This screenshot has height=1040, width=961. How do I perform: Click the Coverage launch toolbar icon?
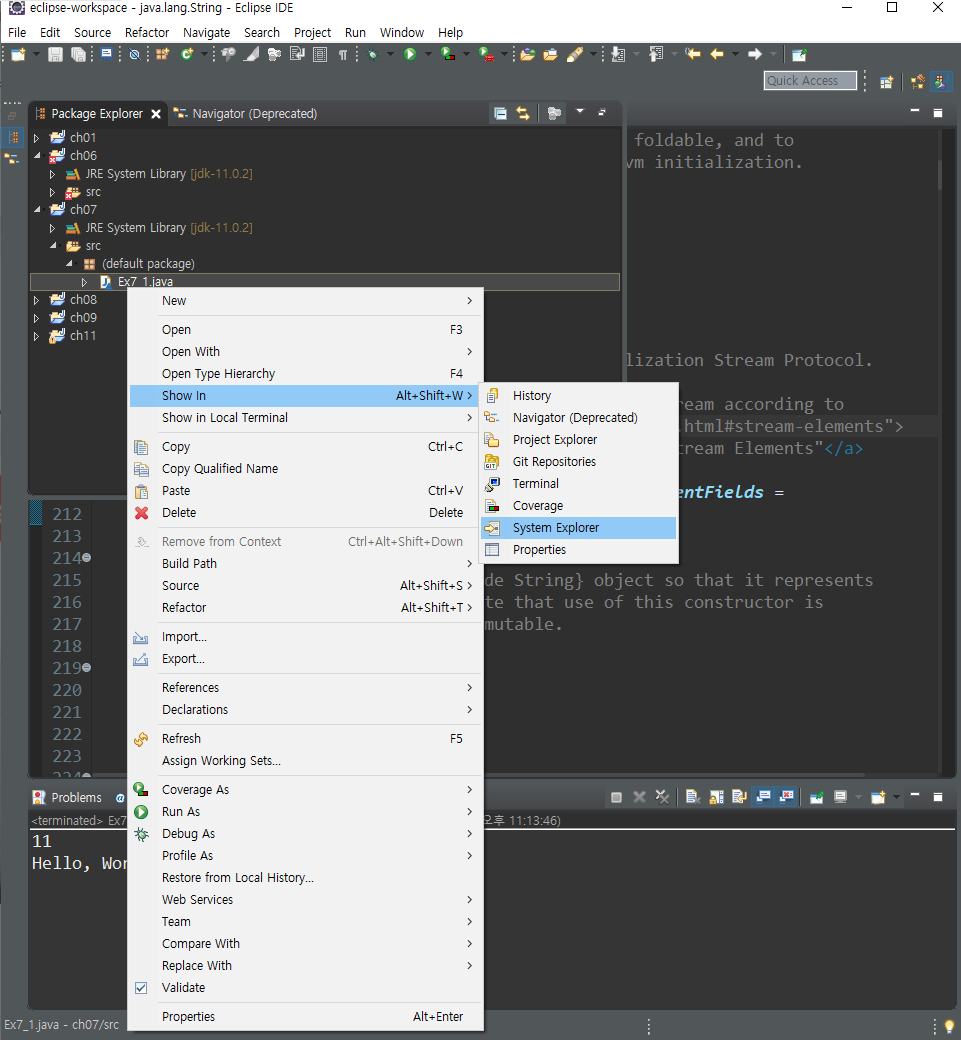[x=448, y=54]
